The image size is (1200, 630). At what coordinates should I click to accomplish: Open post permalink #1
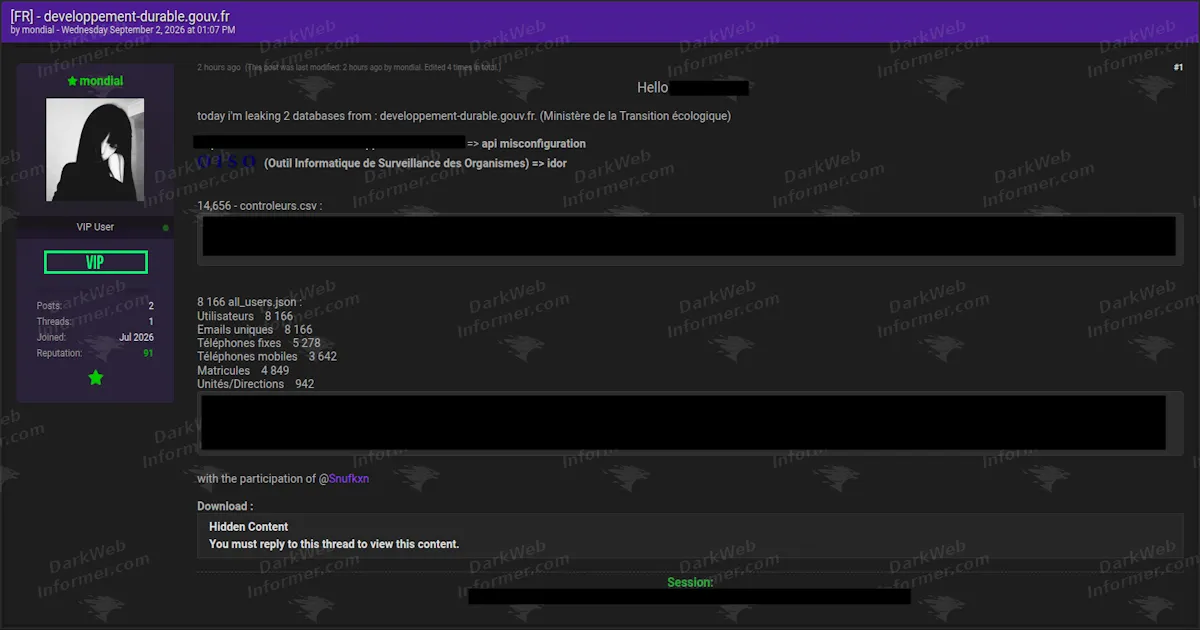point(1178,67)
